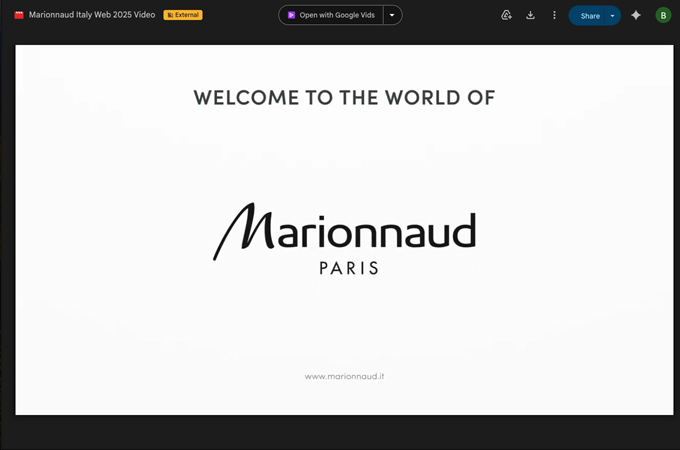Click the Add shortcut to Drive icon

coord(507,15)
